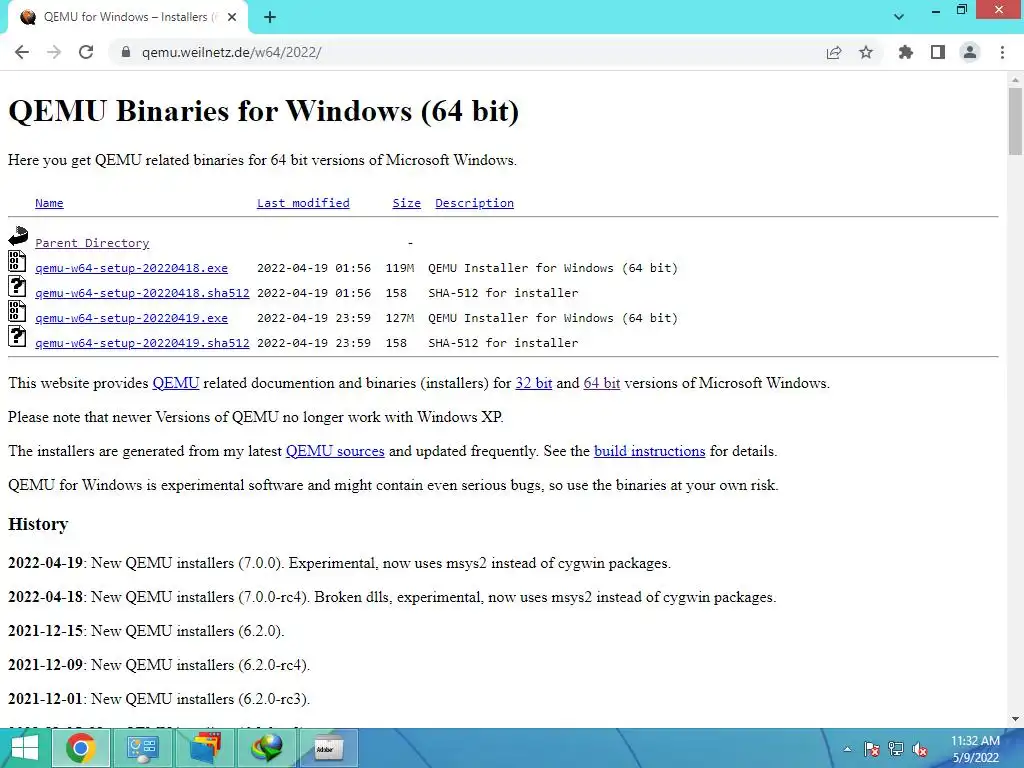Click the 2022-04-19 history date
The width and height of the screenshot is (1024, 768).
(x=45, y=563)
